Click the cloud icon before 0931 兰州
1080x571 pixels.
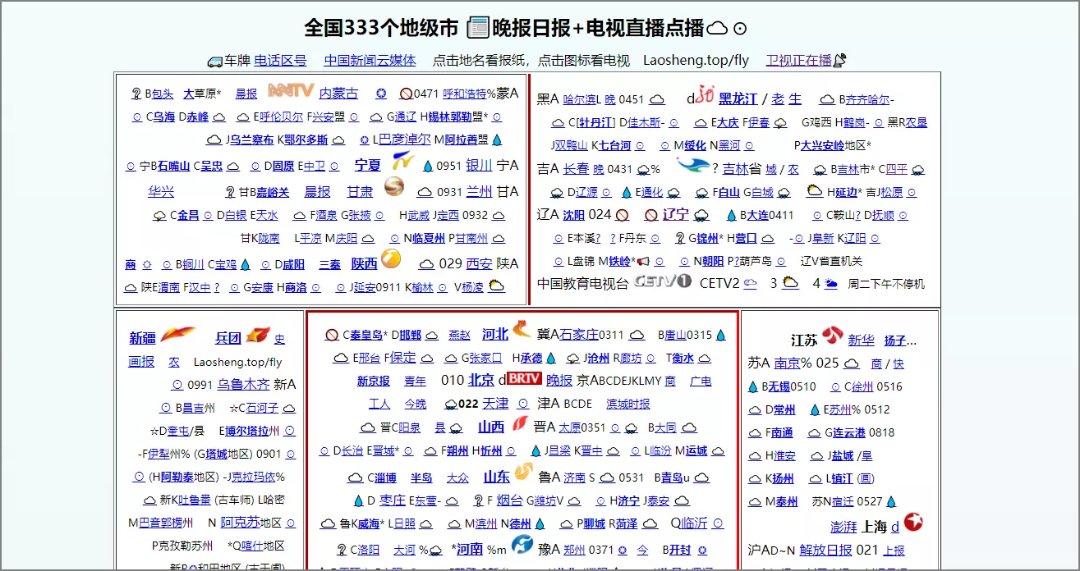click(425, 192)
